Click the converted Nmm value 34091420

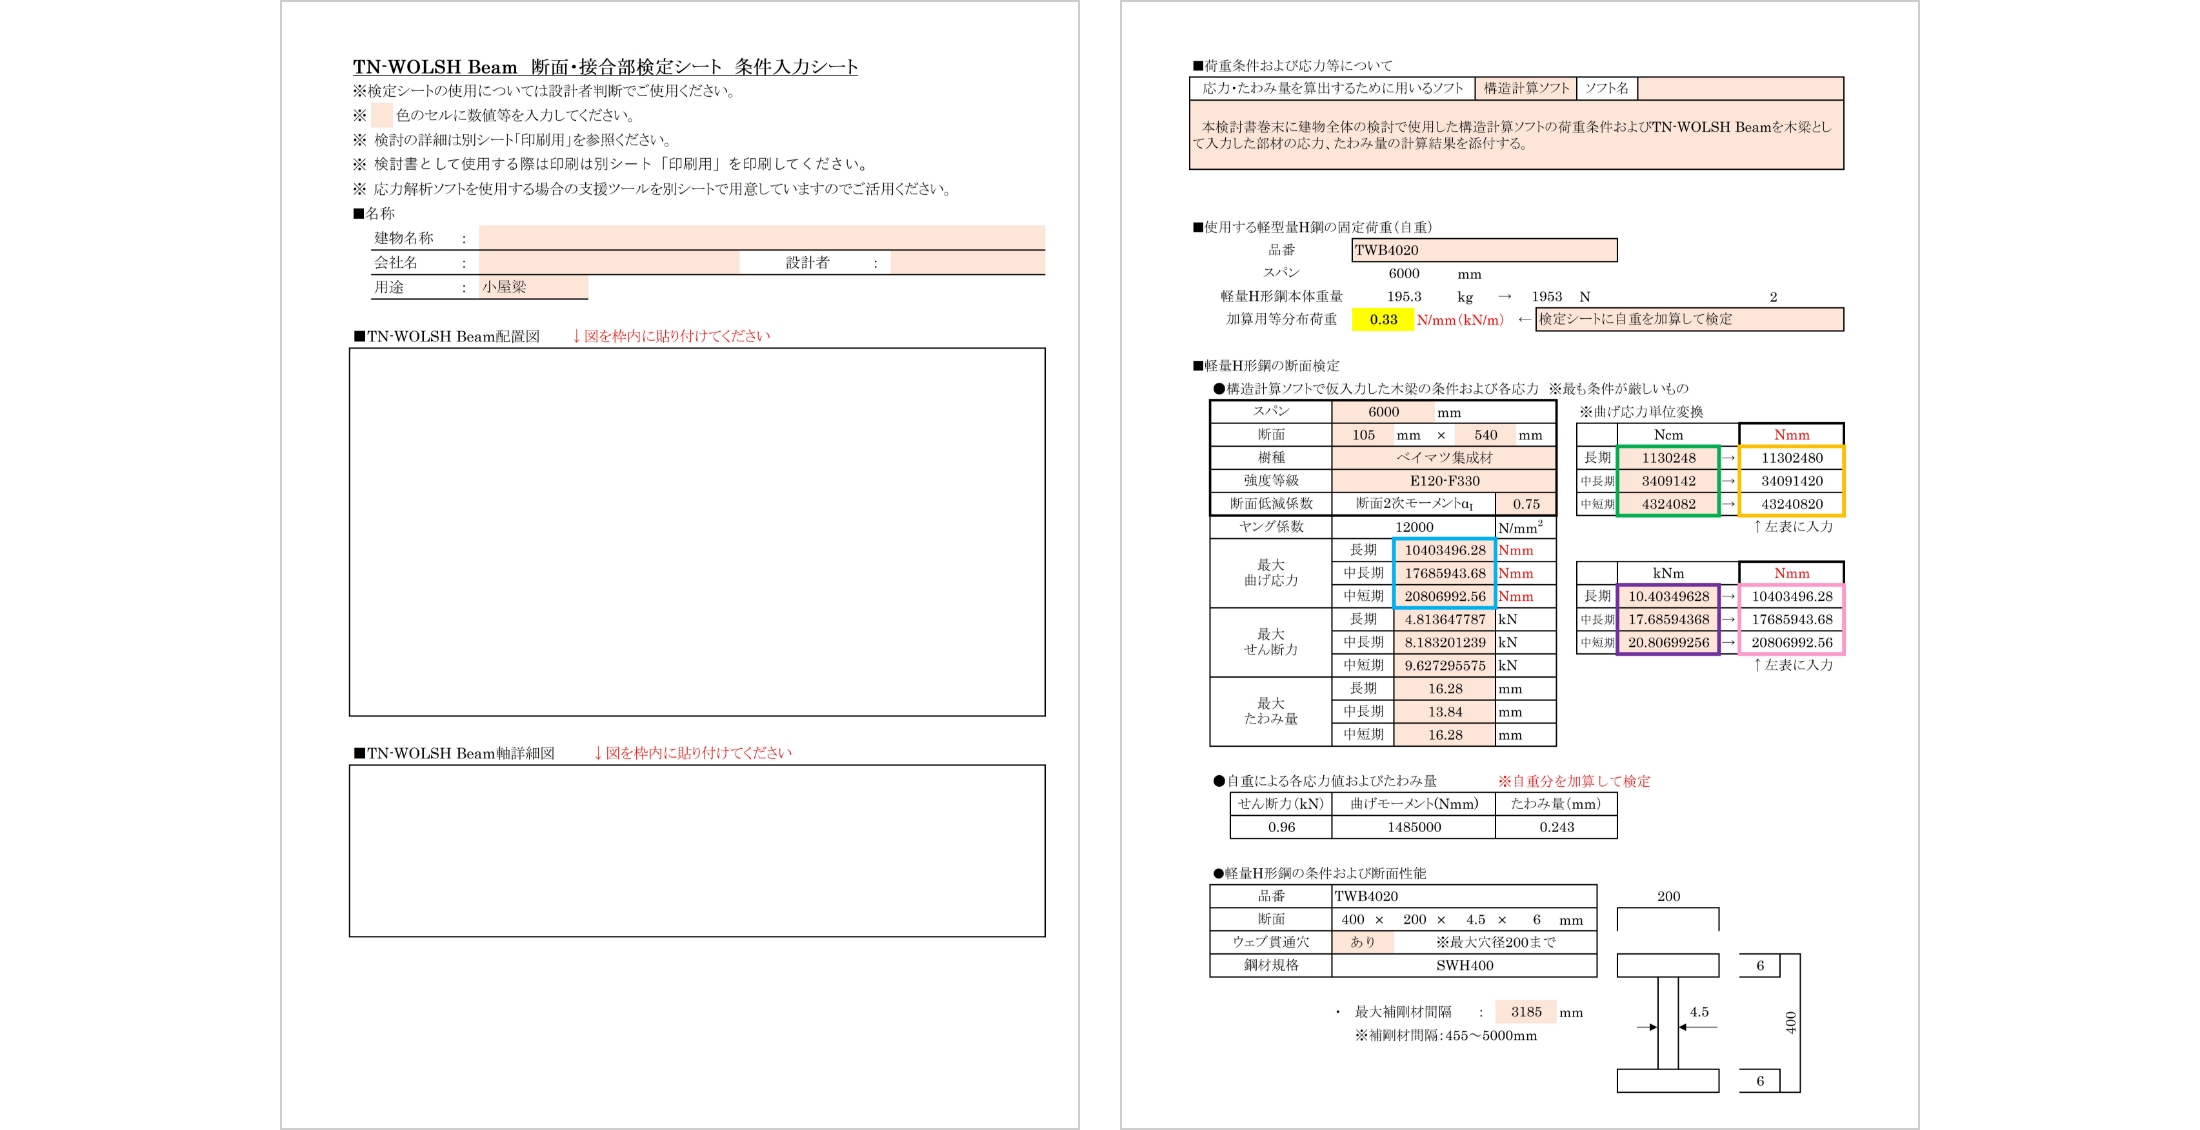1792,481
